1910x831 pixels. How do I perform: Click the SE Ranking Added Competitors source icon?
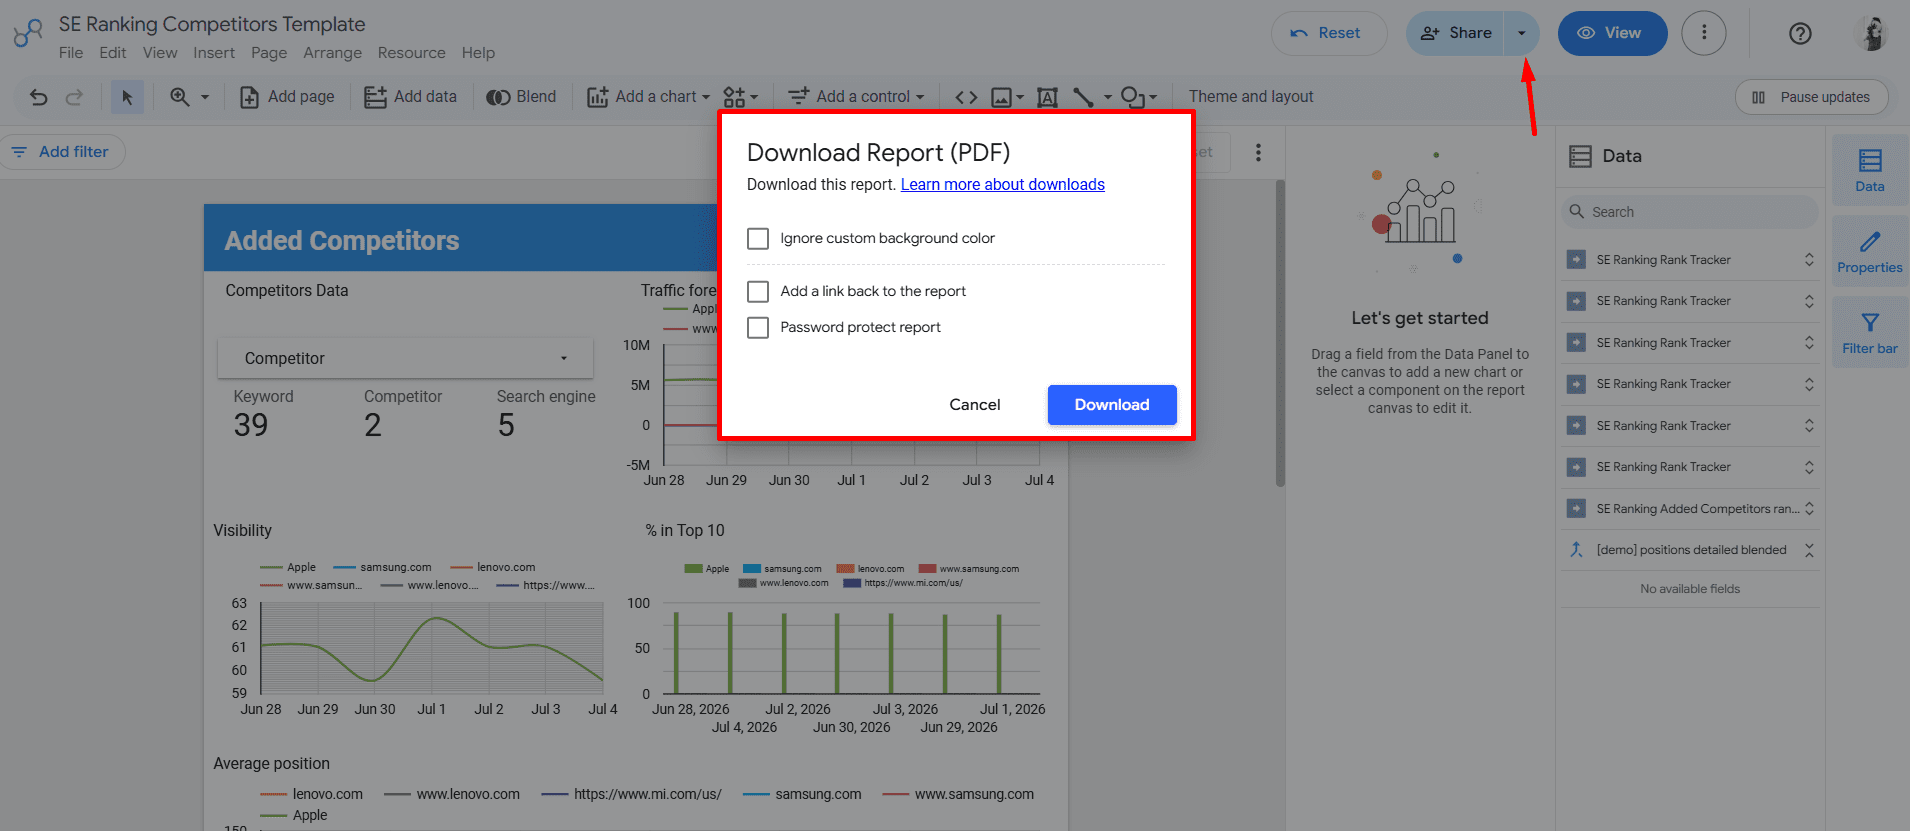pos(1576,509)
